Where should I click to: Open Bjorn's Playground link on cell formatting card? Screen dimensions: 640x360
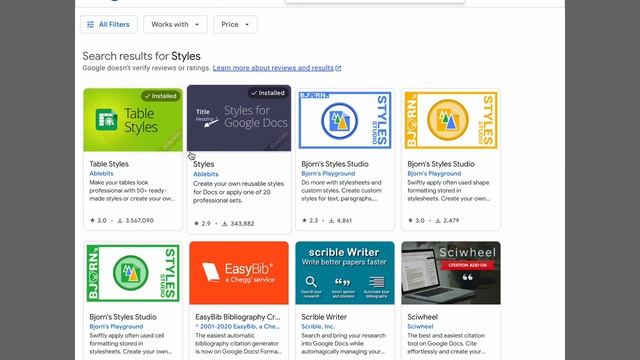tap(116, 327)
